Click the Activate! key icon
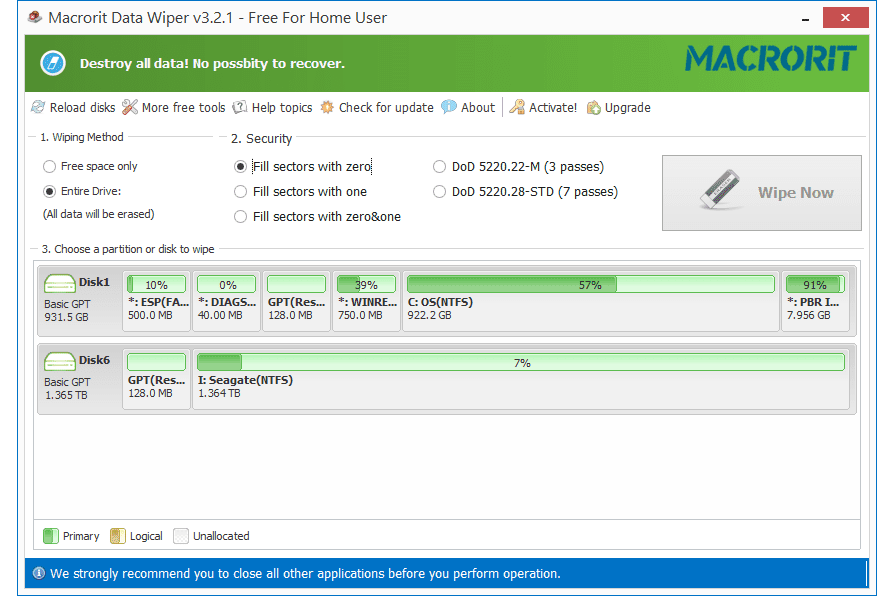Screen dimensions: 894x596 click(518, 108)
